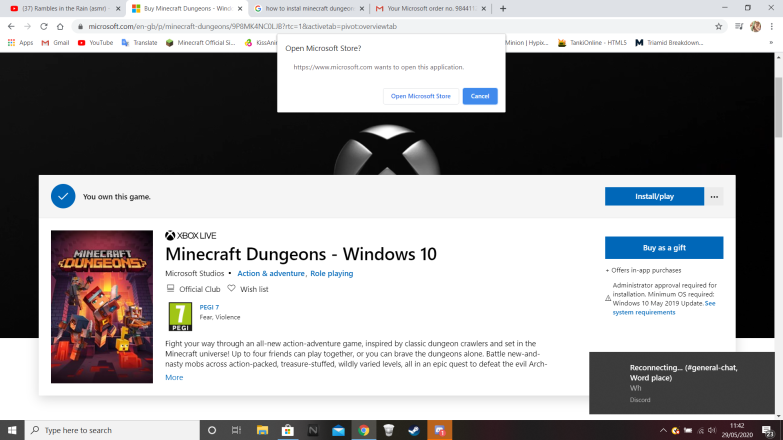
Task: Open the Gmail bookmark
Action: point(55,43)
